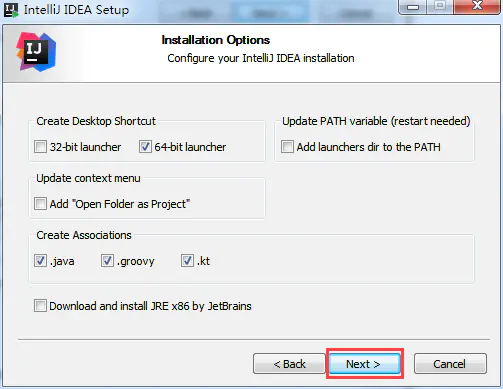The height and width of the screenshot is (389, 503).
Task: Click the maximize button in the title bar
Action: coord(440,7)
